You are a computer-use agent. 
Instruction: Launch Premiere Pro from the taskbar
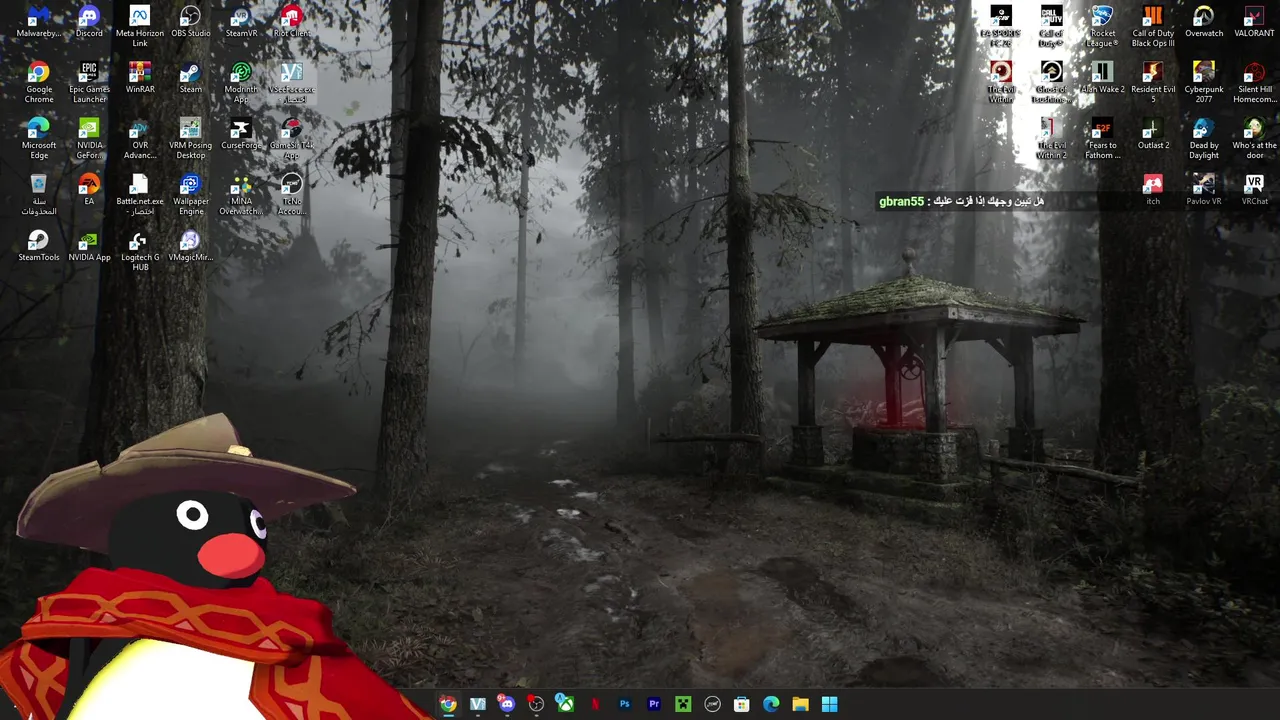point(654,704)
